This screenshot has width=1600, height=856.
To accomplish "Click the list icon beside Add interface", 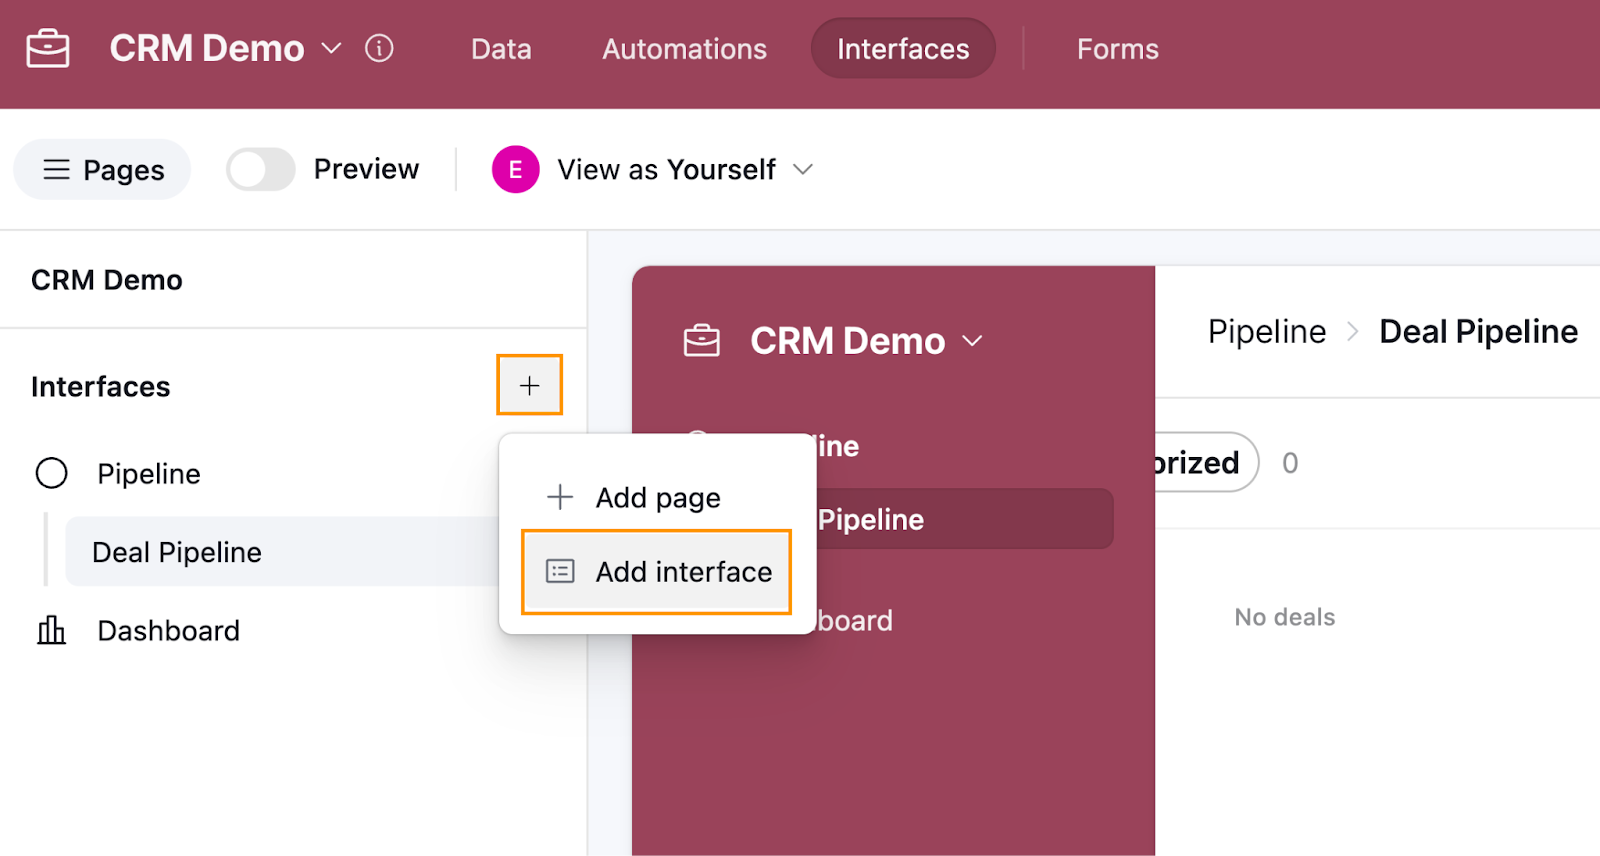I will (x=560, y=572).
